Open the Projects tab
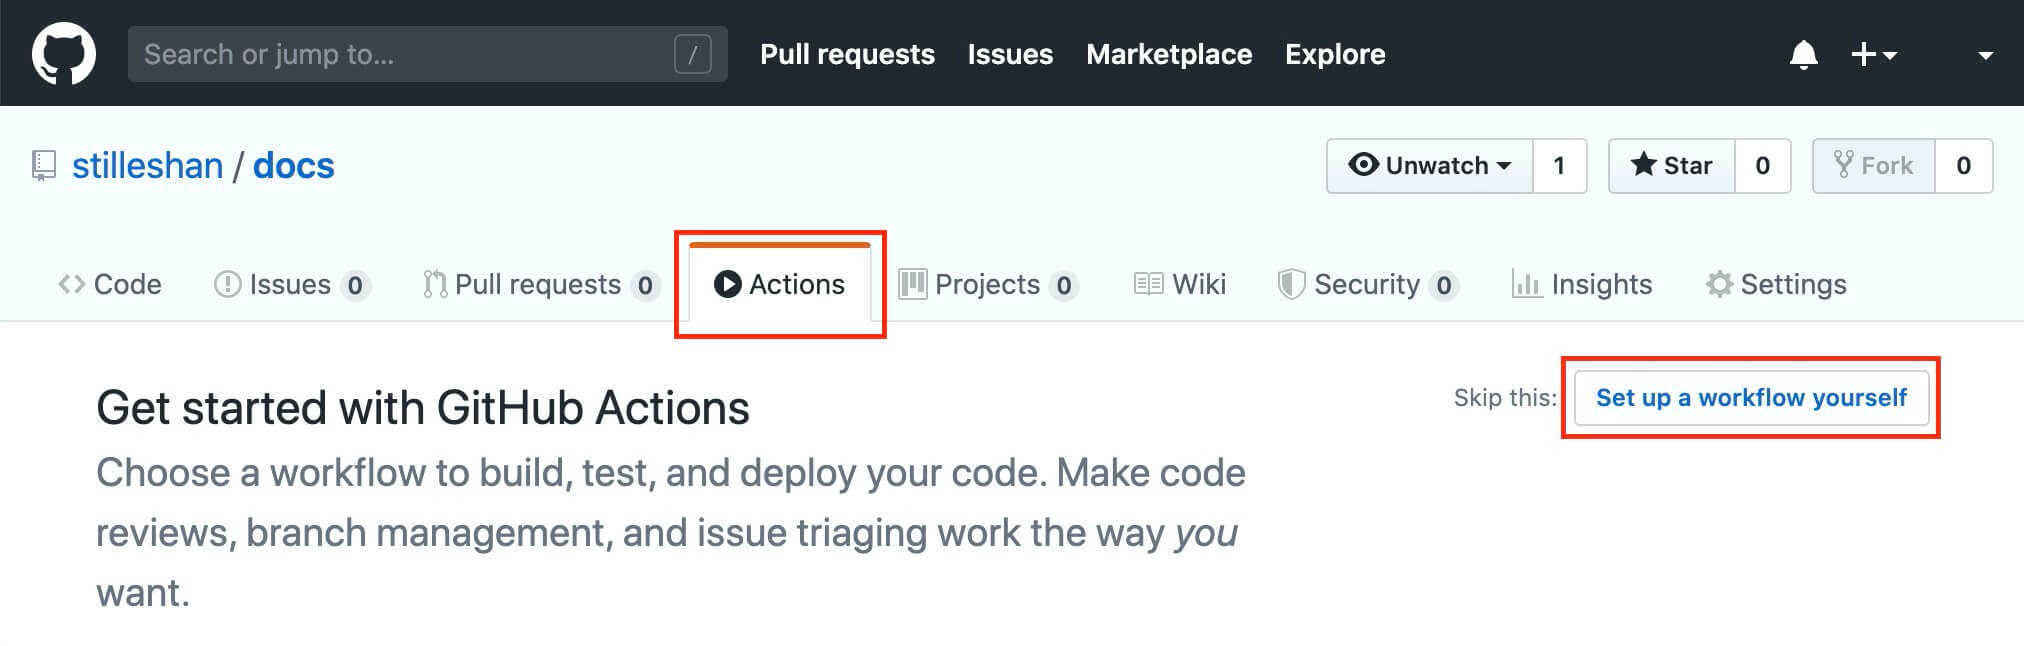 [x=987, y=285]
